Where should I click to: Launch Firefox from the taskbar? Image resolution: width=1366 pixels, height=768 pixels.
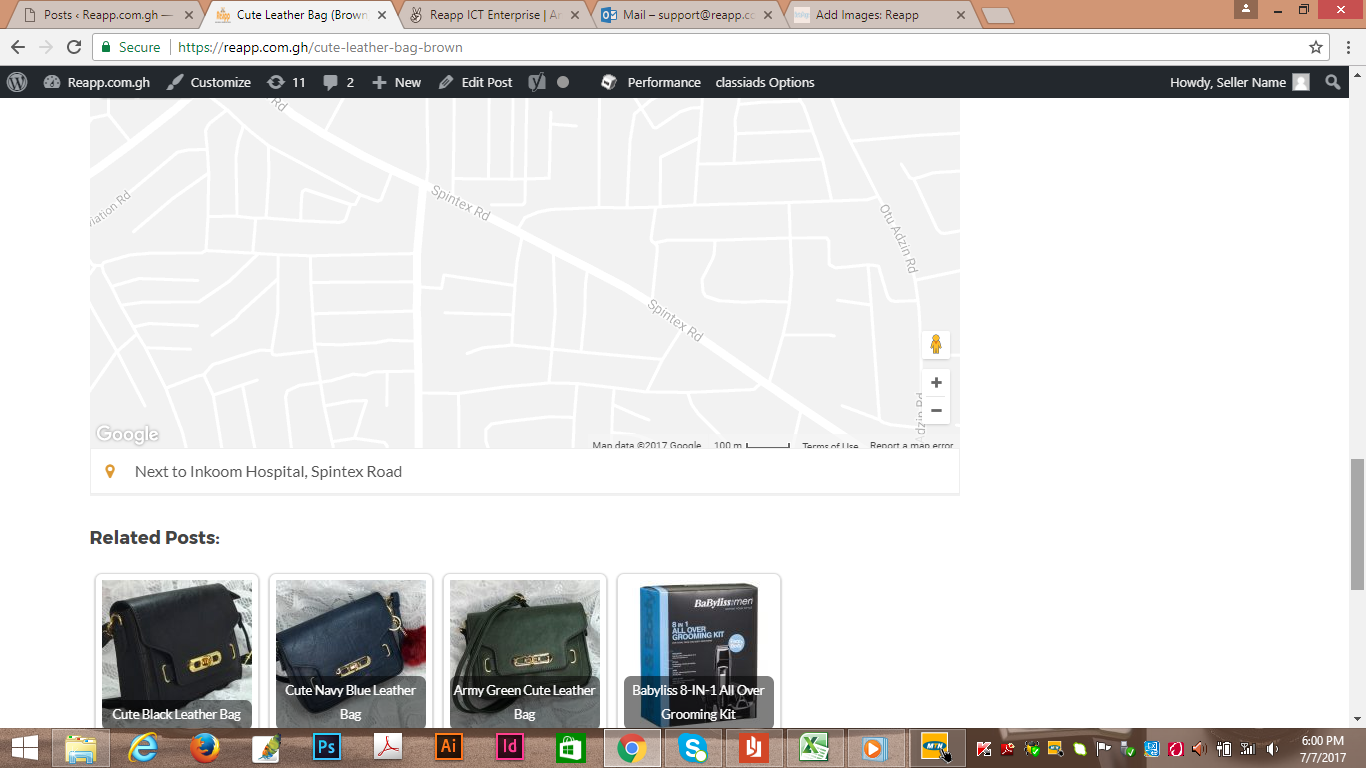[205, 748]
